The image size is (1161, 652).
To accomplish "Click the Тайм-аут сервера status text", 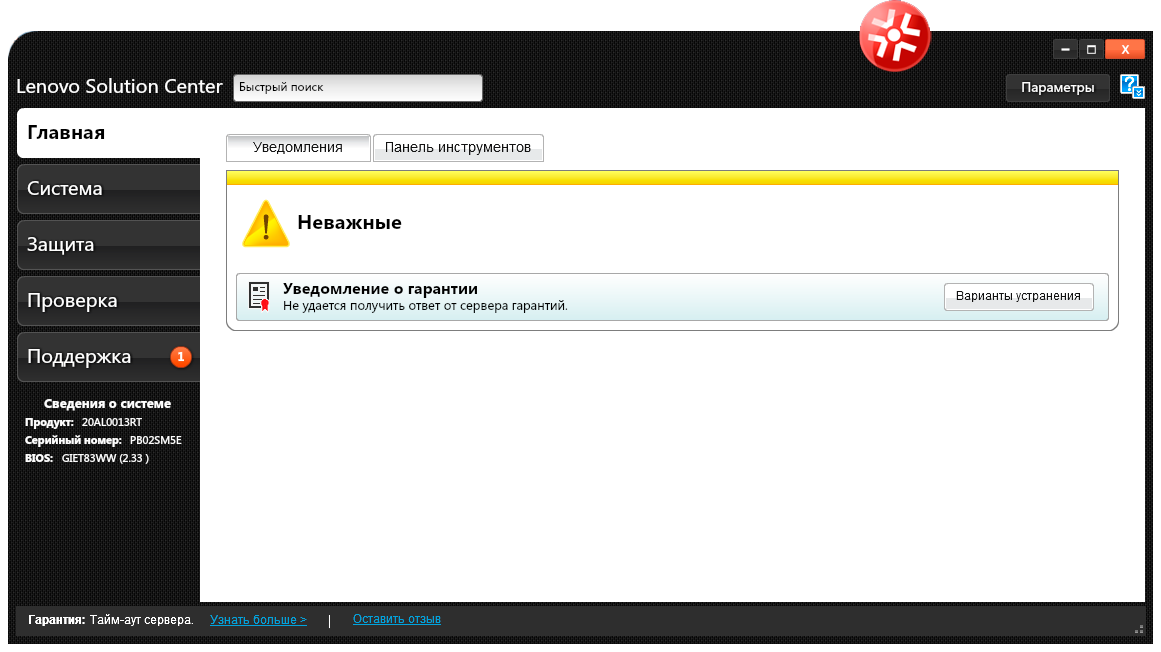I will point(141,620).
